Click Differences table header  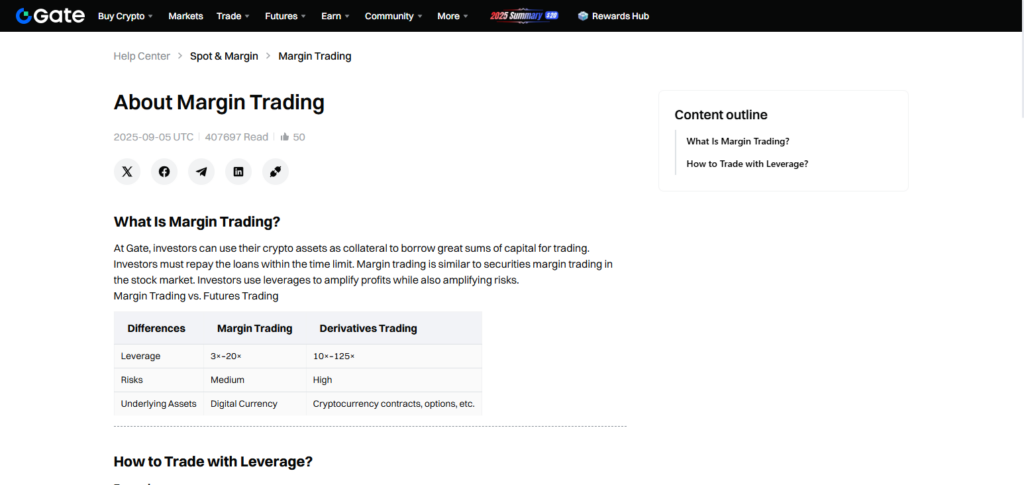156,328
